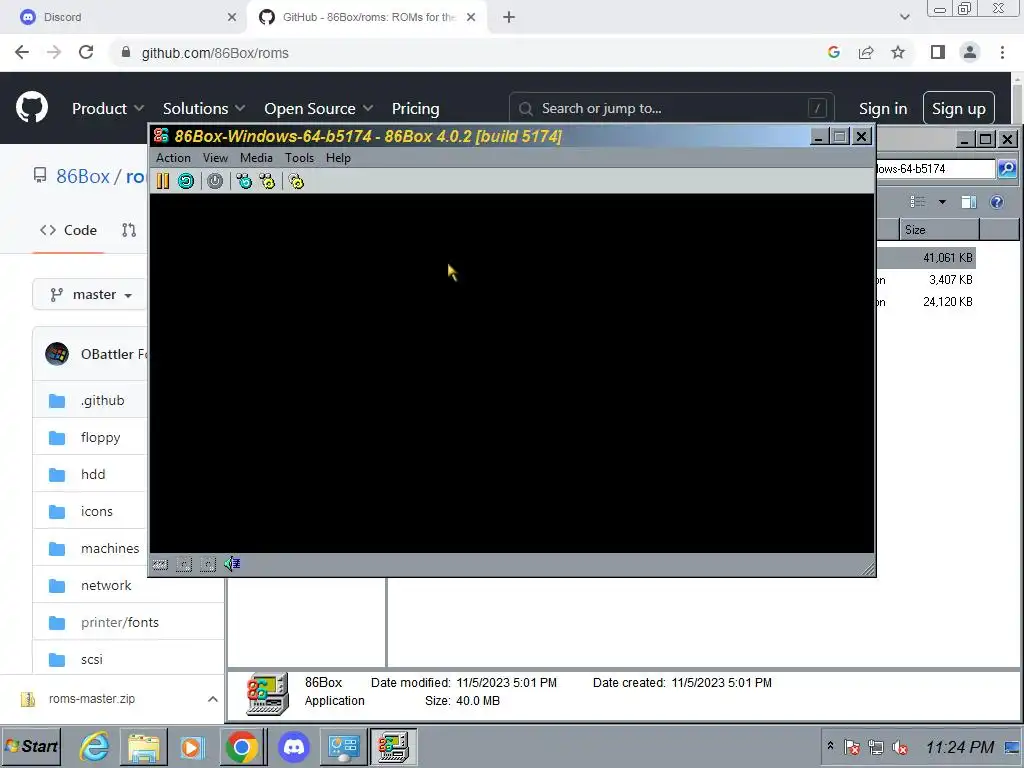Open the View menu in 86Box
The height and width of the screenshot is (768, 1024).
[215, 157]
